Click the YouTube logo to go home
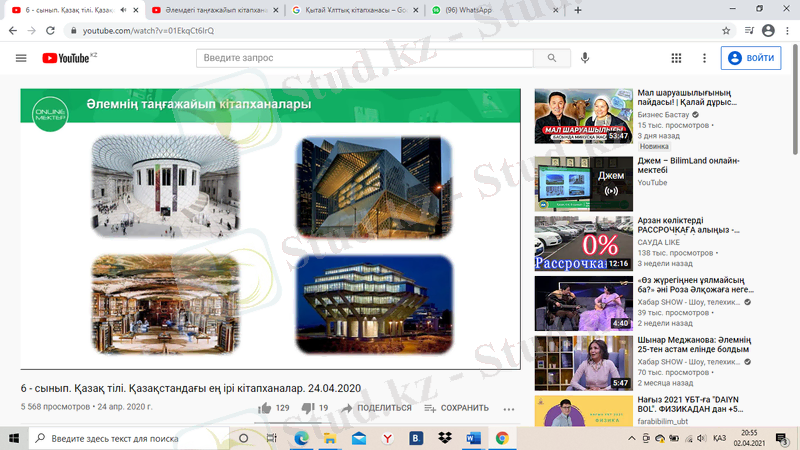800x450 pixels. [66, 58]
